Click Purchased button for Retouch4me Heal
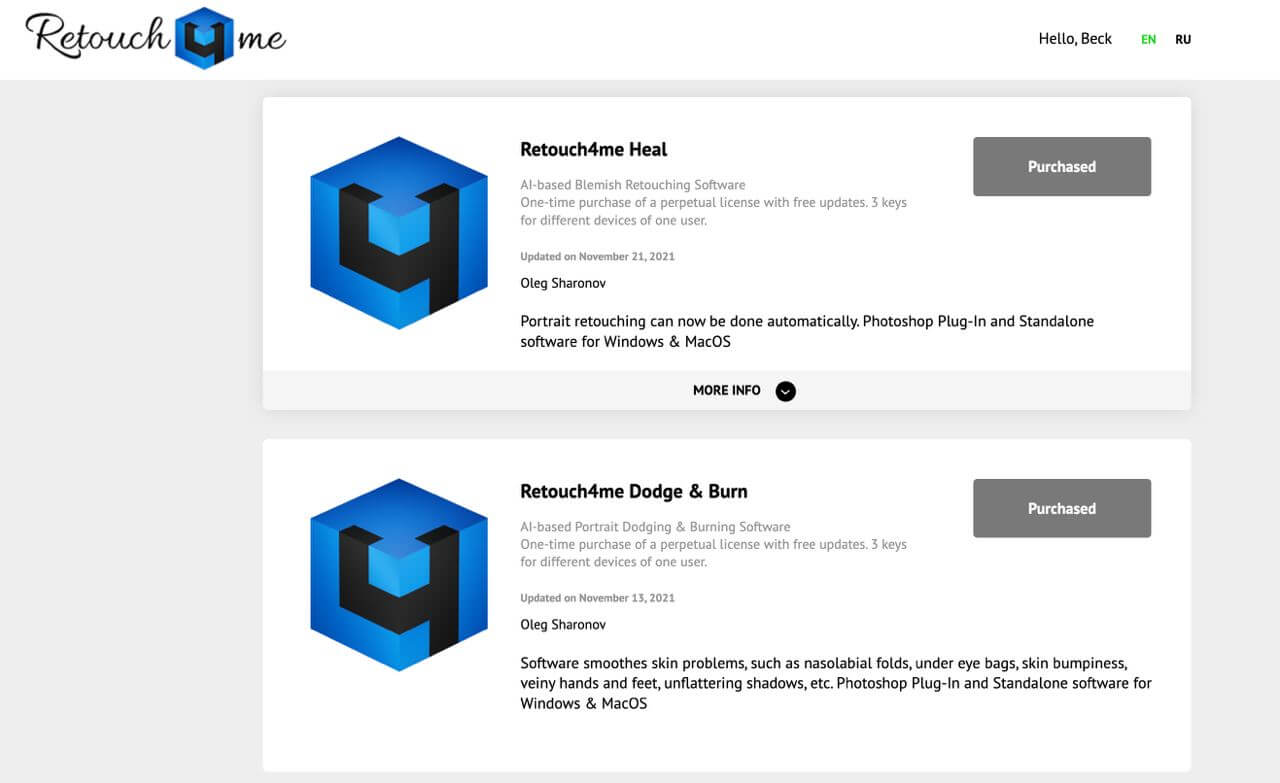 click(1062, 166)
